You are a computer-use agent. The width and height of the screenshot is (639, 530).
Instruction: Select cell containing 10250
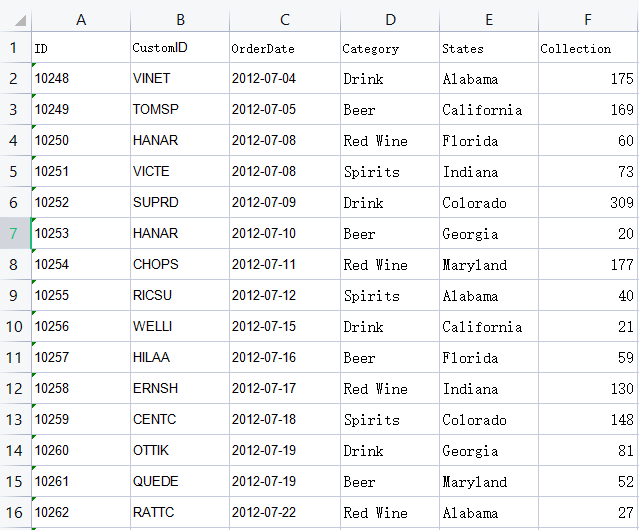point(81,140)
